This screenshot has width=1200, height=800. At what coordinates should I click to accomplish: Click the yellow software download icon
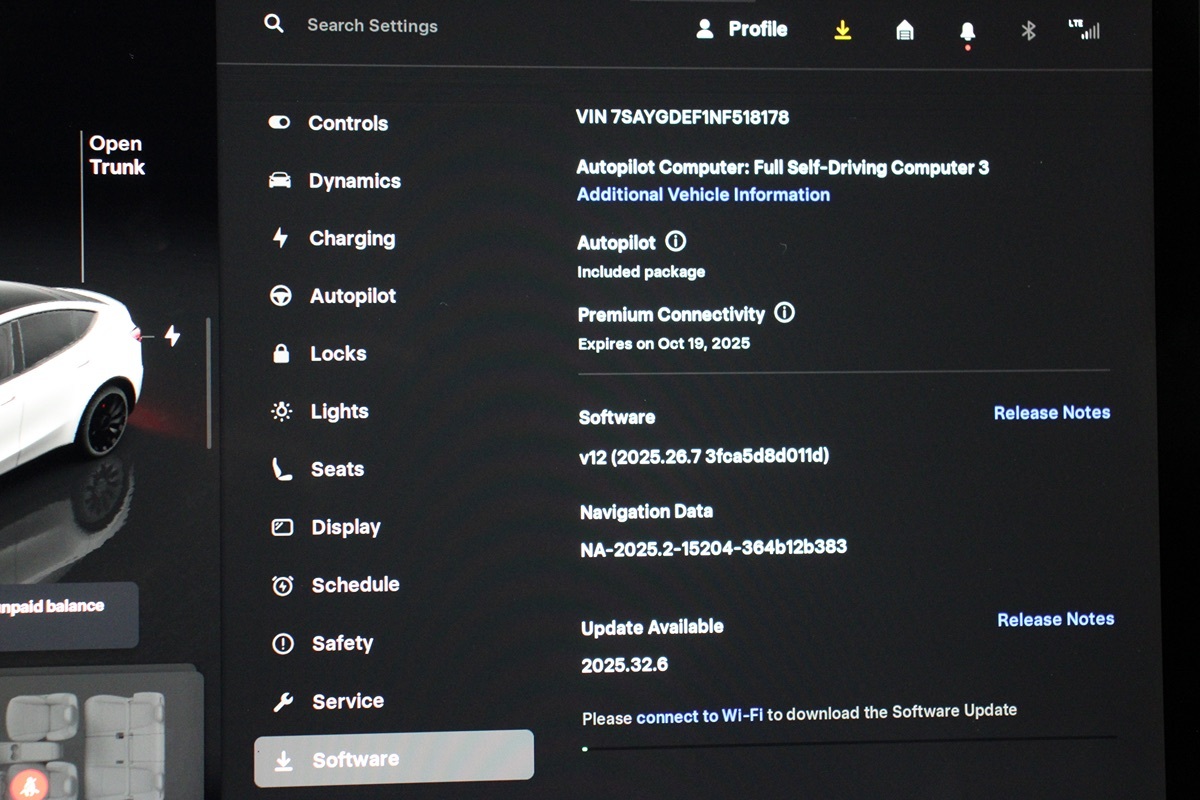[x=843, y=30]
